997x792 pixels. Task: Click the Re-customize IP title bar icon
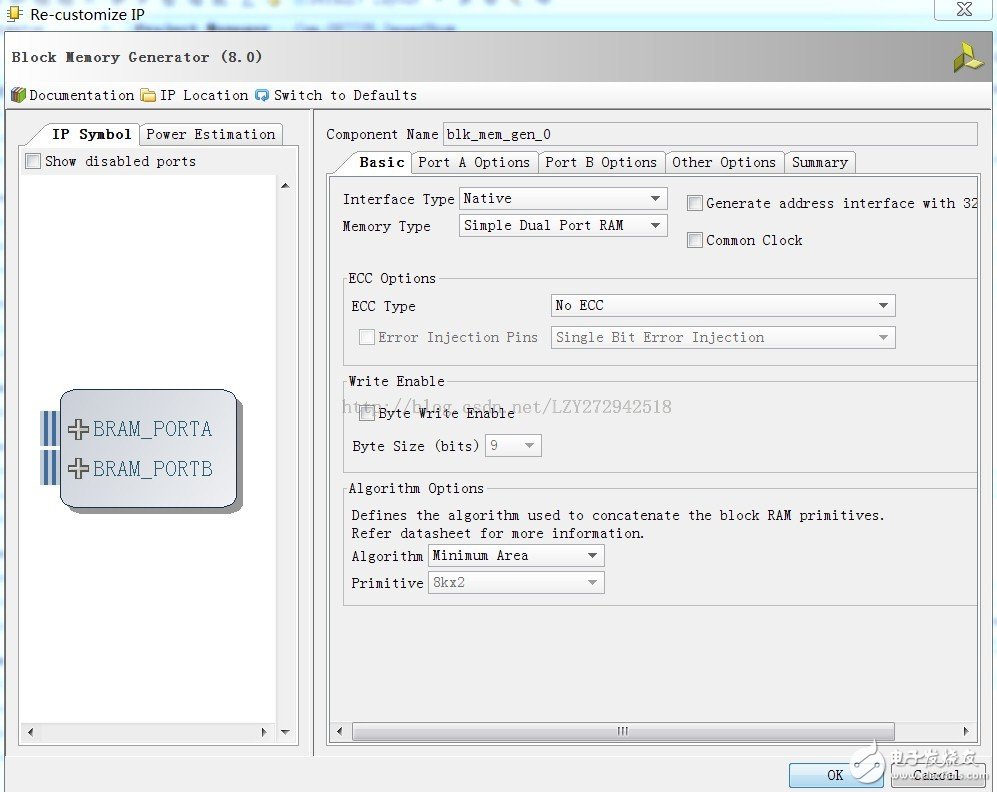coord(14,14)
